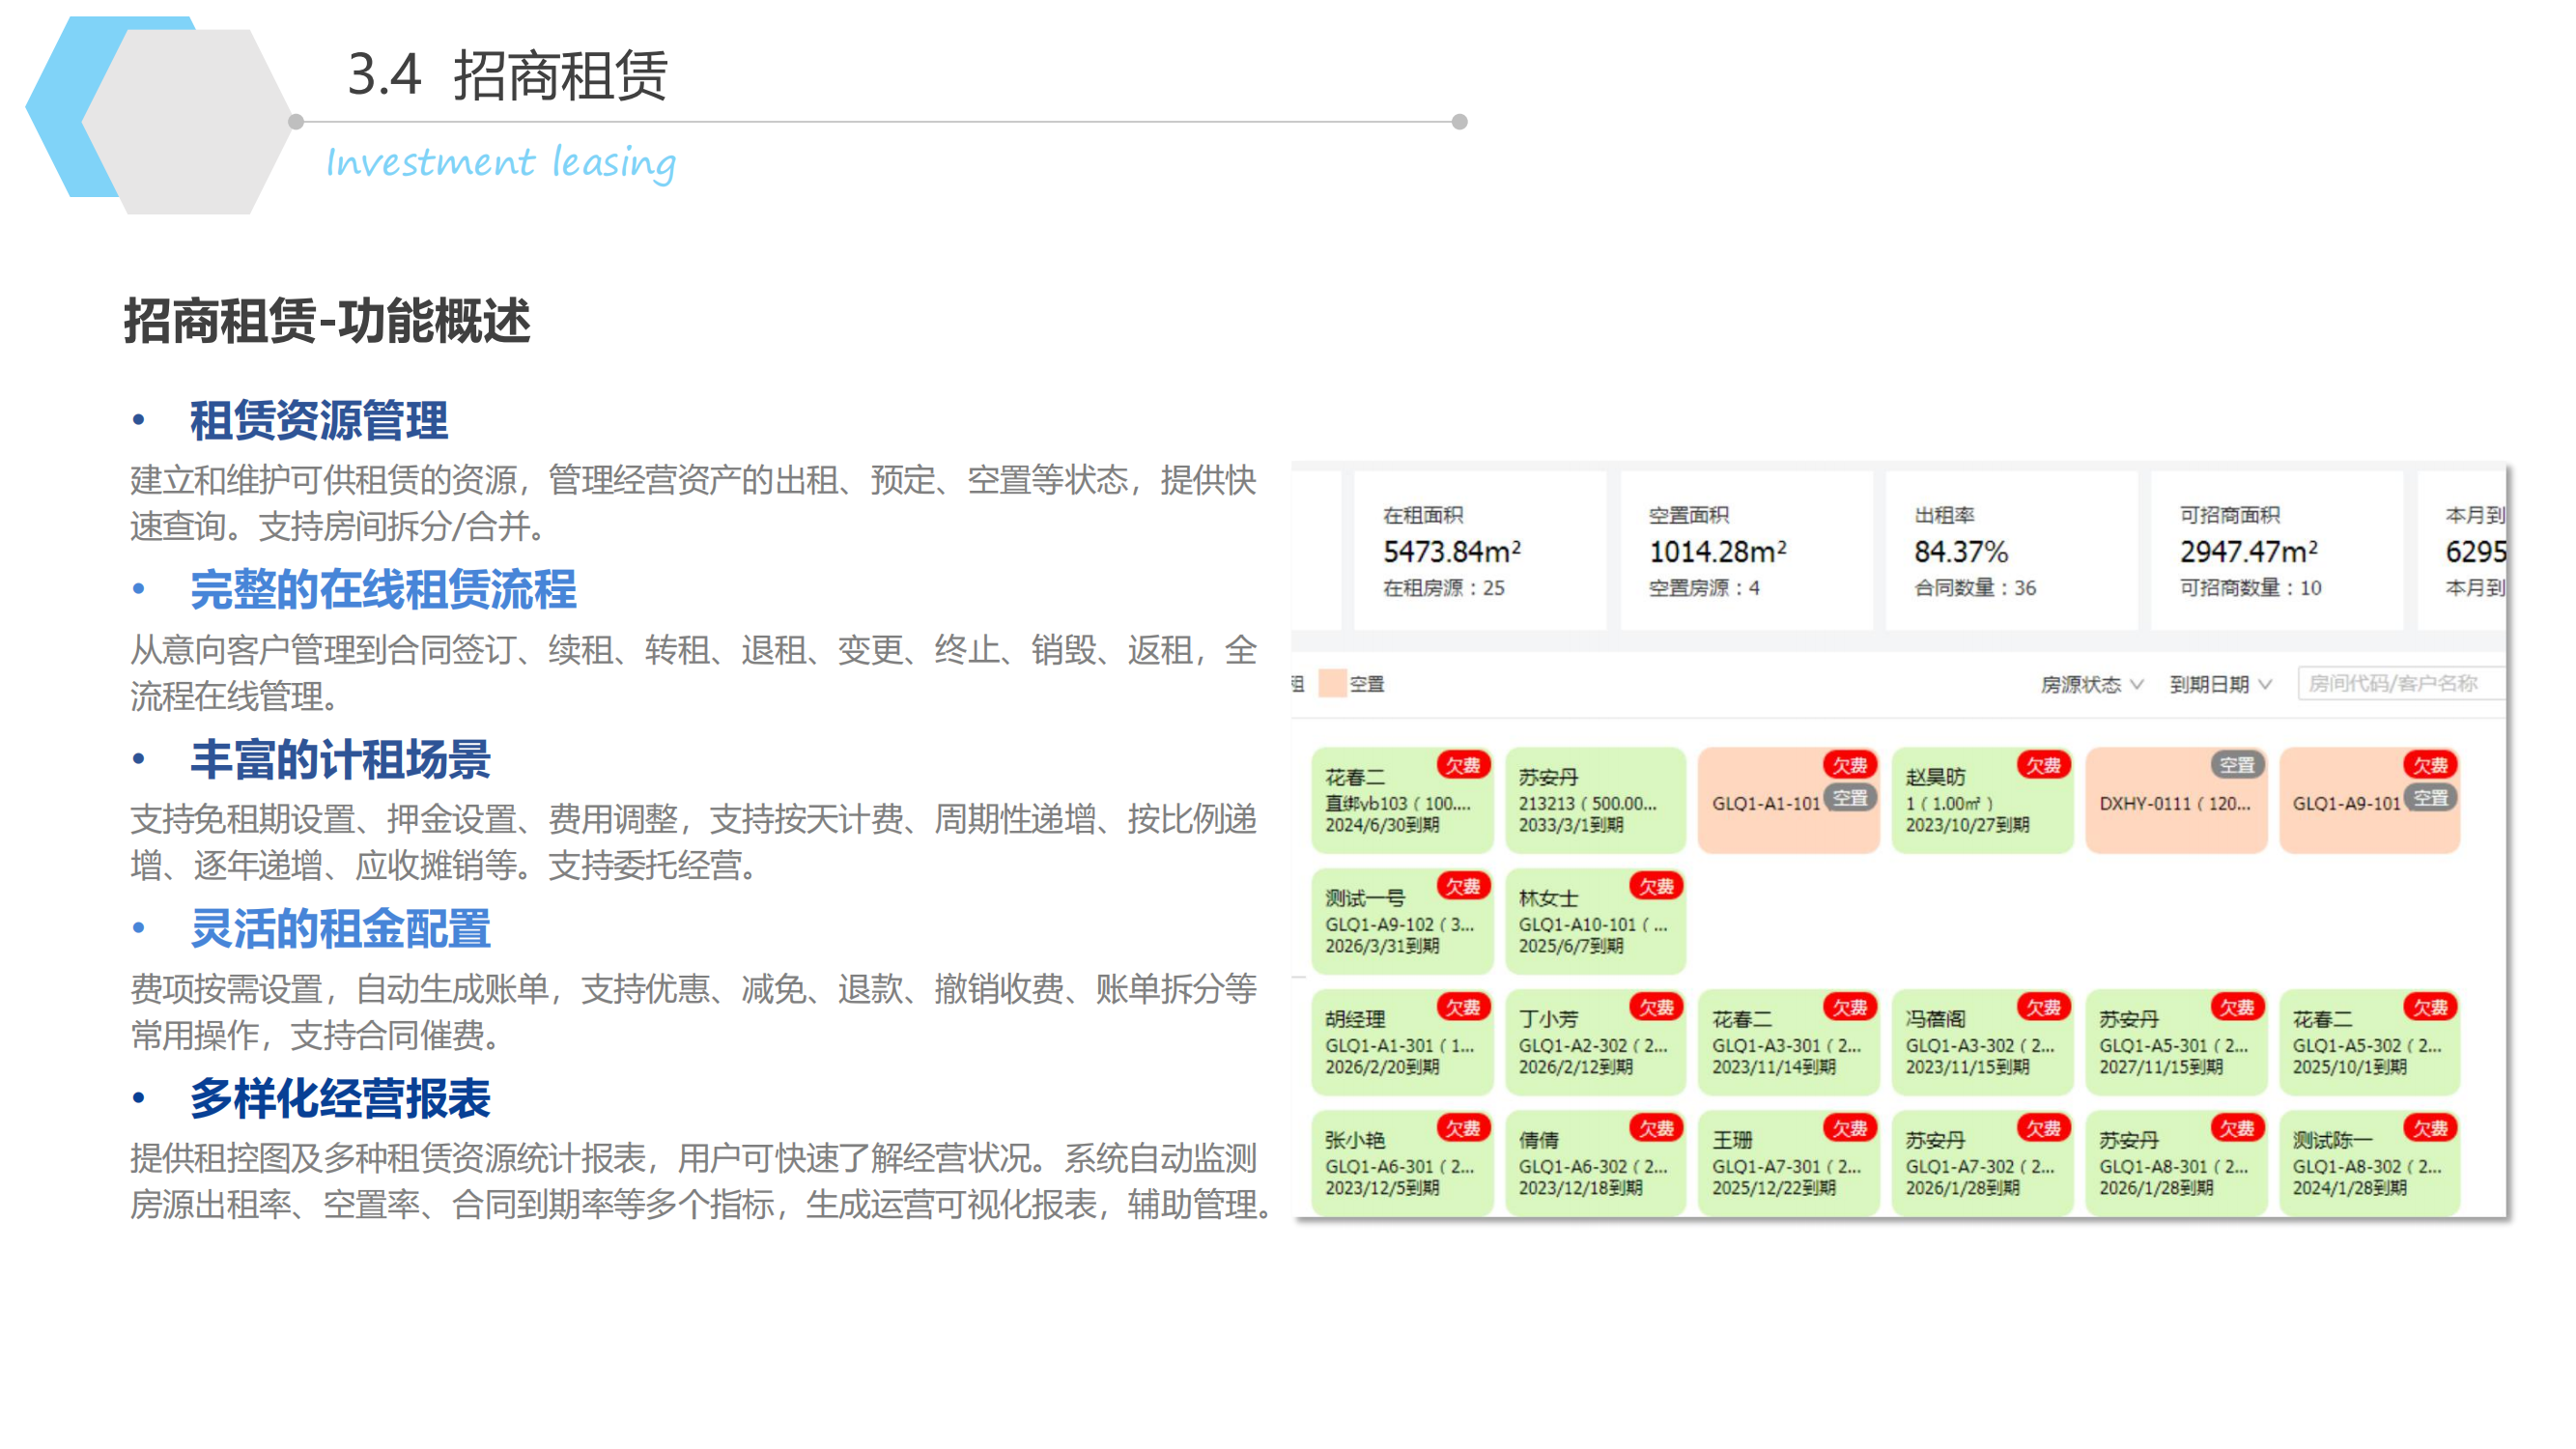Click 欠费 badge on 王珊 card
2576x1449 pixels.
[x=1849, y=1128]
